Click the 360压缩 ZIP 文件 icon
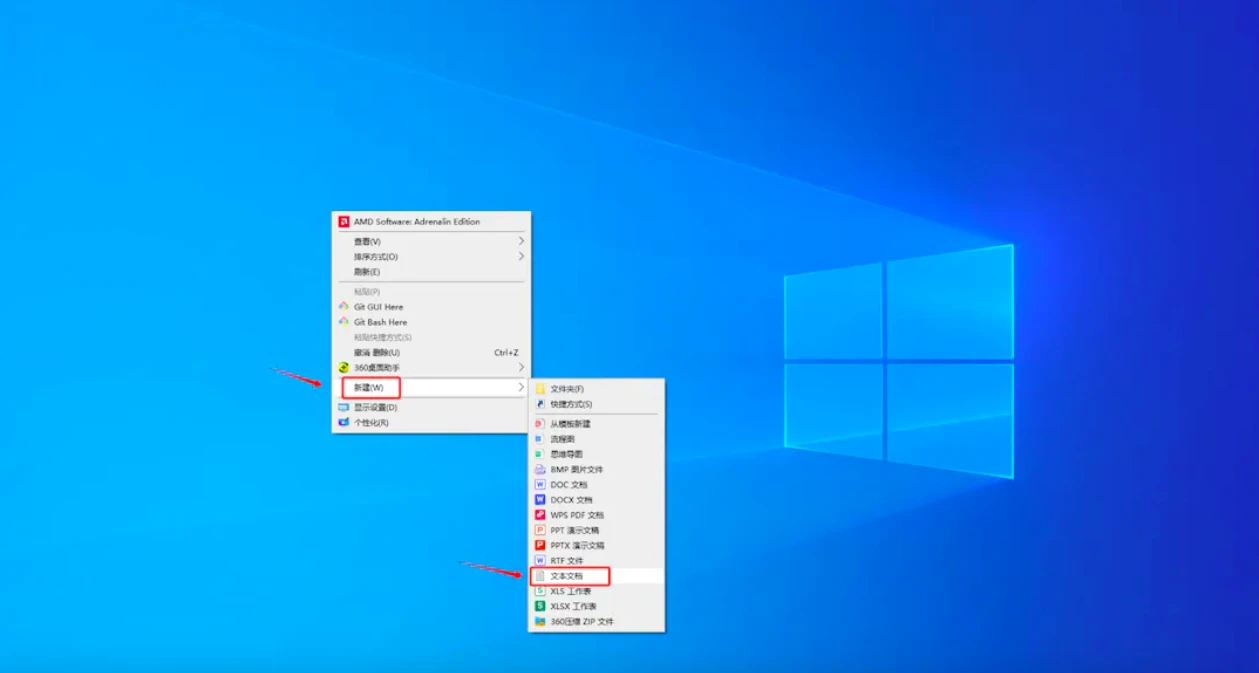Image resolution: width=1259 pixels, height=673 pixels. [540, 622]
